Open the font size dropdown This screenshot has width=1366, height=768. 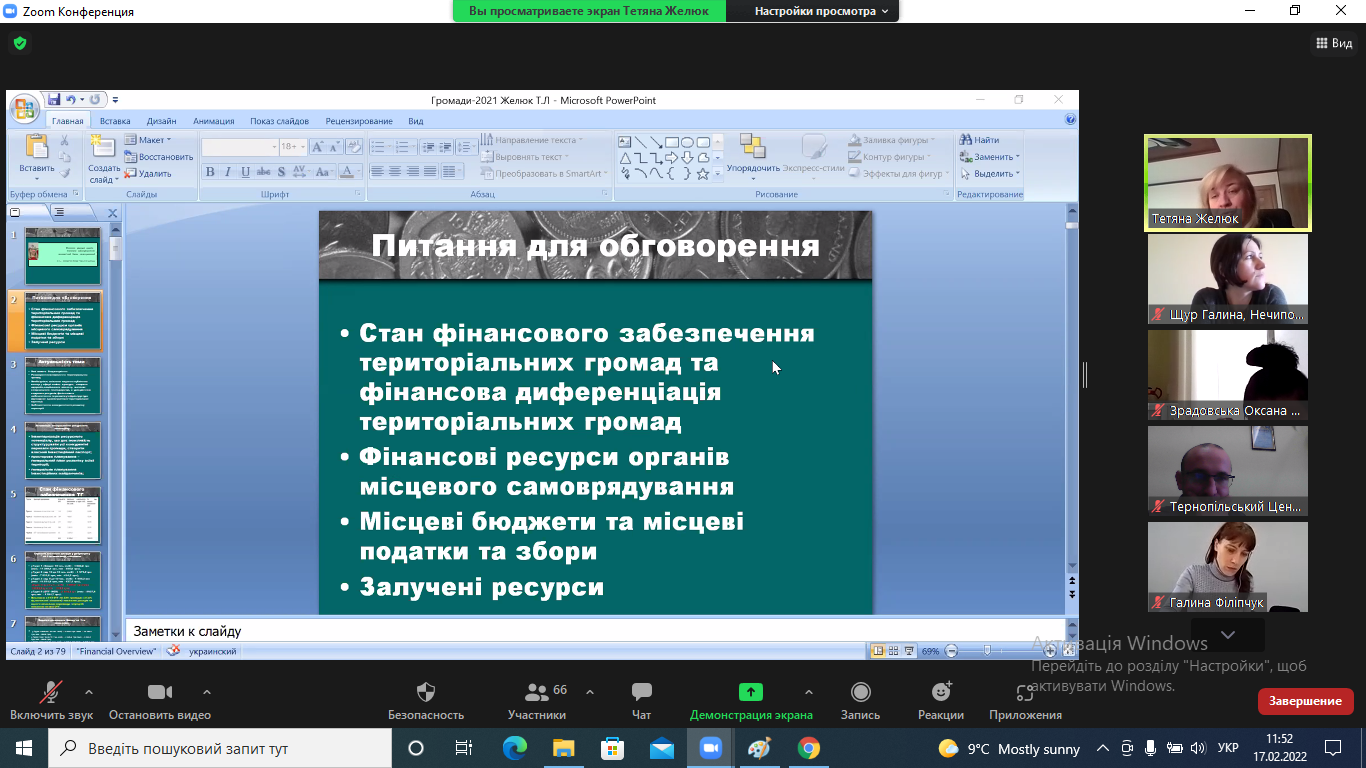(x=303, y=147)
